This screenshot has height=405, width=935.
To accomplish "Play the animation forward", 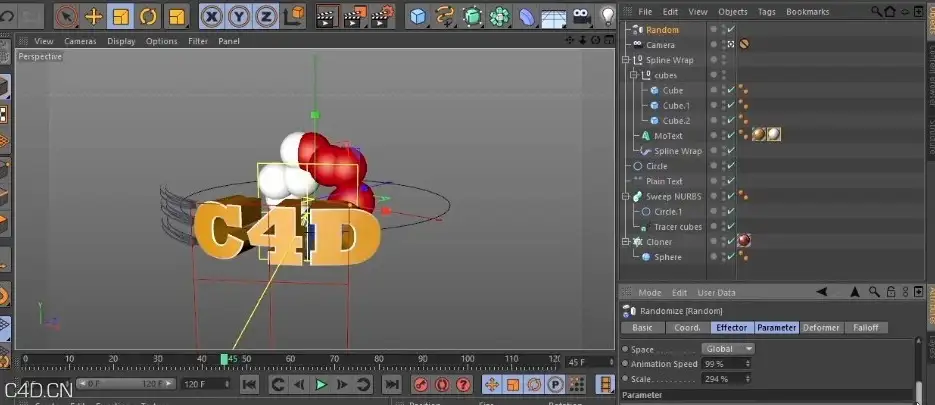I will tap(321, 385).
